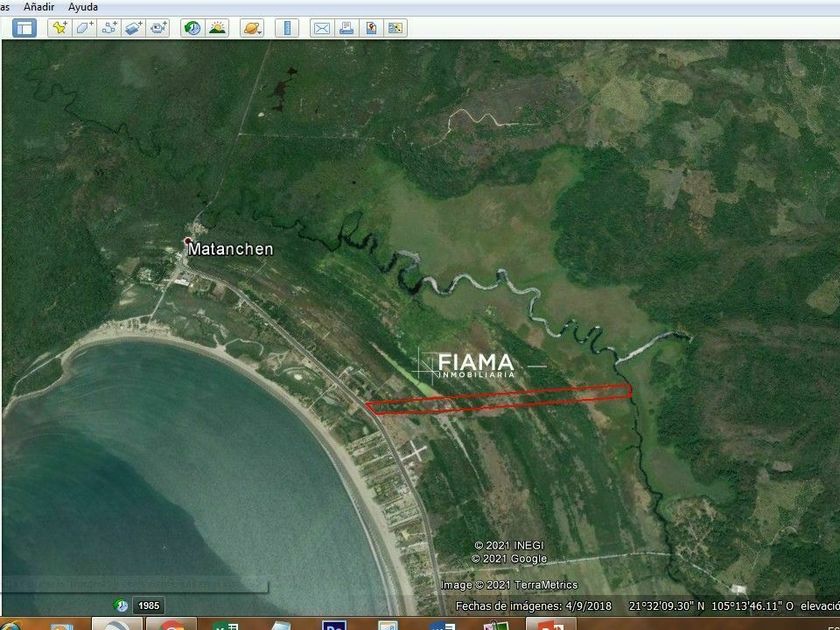Click the © 2021 Google attribution text

509,559
